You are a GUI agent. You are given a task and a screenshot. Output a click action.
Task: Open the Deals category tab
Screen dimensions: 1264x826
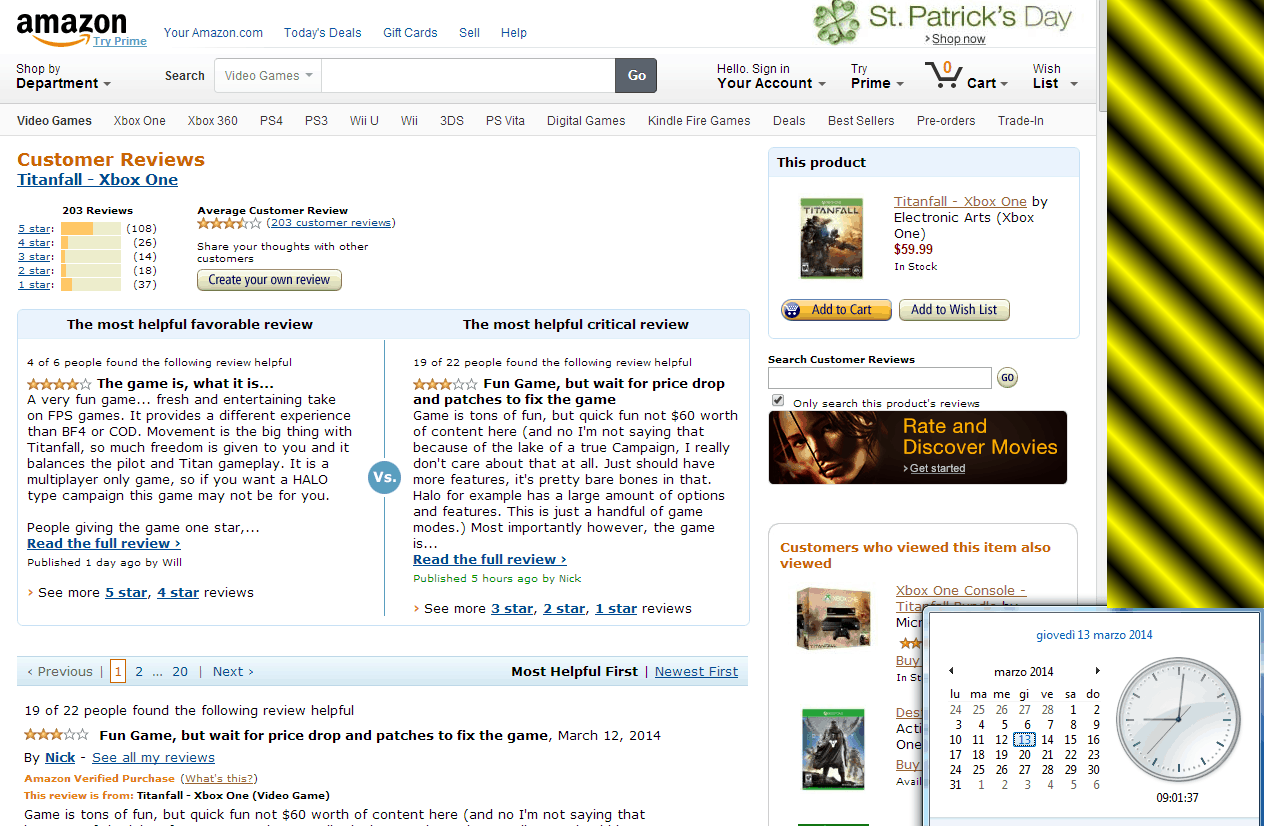[789, 121]
